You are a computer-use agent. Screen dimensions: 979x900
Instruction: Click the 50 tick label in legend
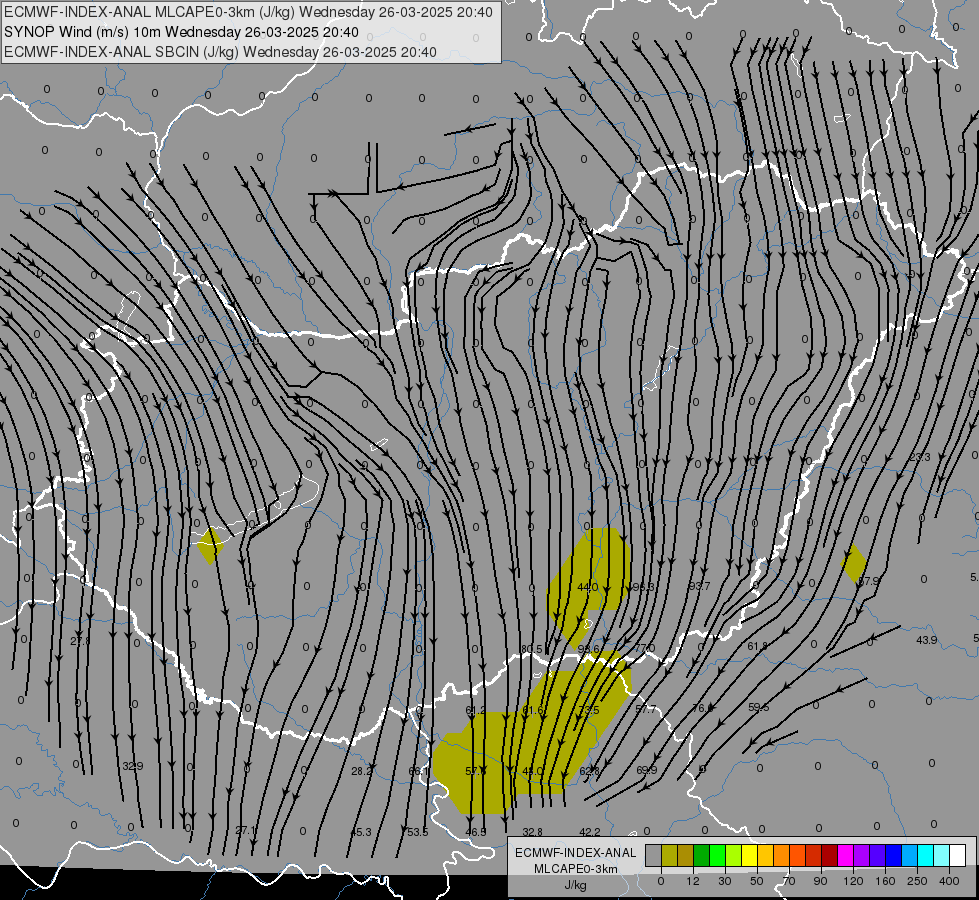757,881
